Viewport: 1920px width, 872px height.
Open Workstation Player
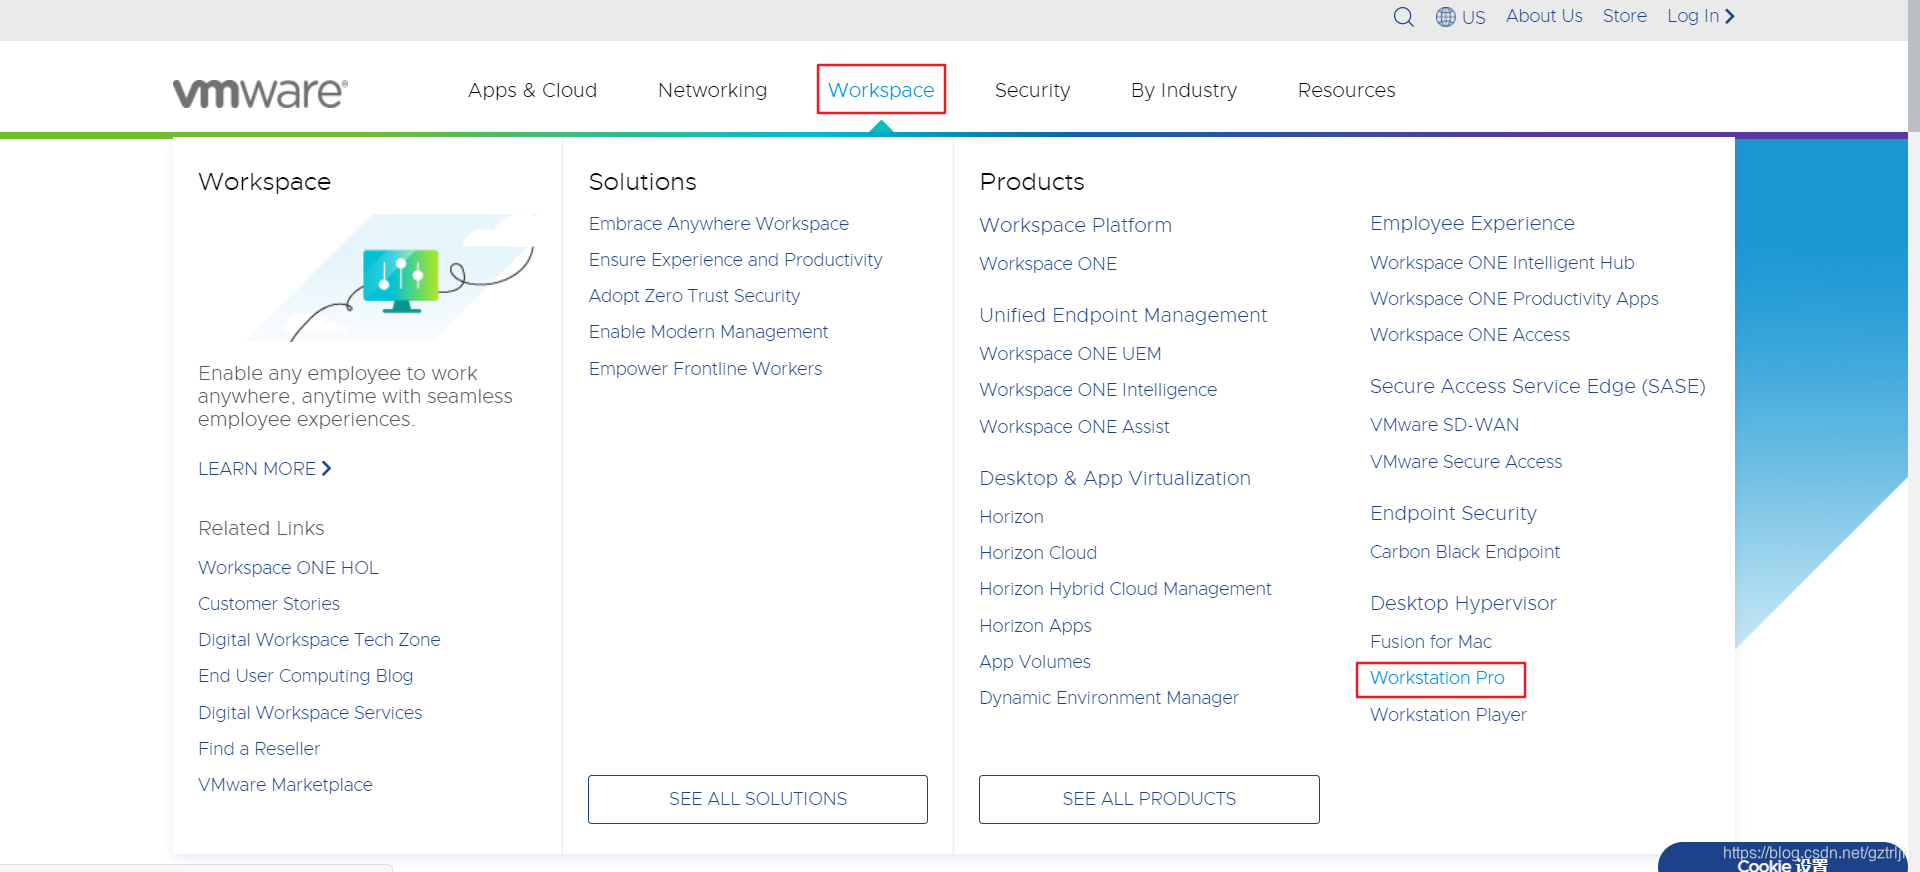tap(1448, 714)
